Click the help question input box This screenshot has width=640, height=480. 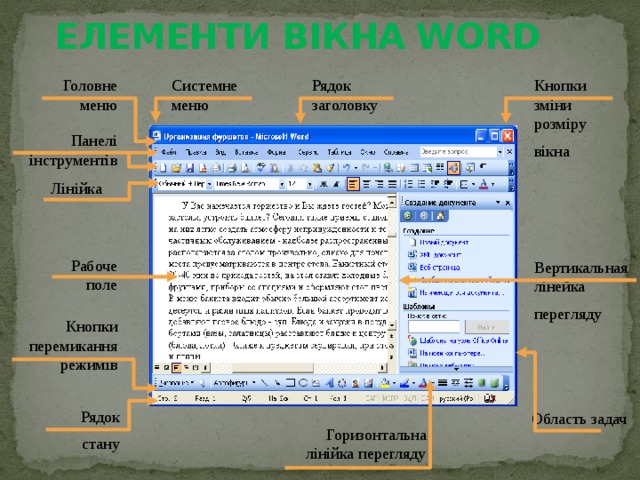click(458, 152)
